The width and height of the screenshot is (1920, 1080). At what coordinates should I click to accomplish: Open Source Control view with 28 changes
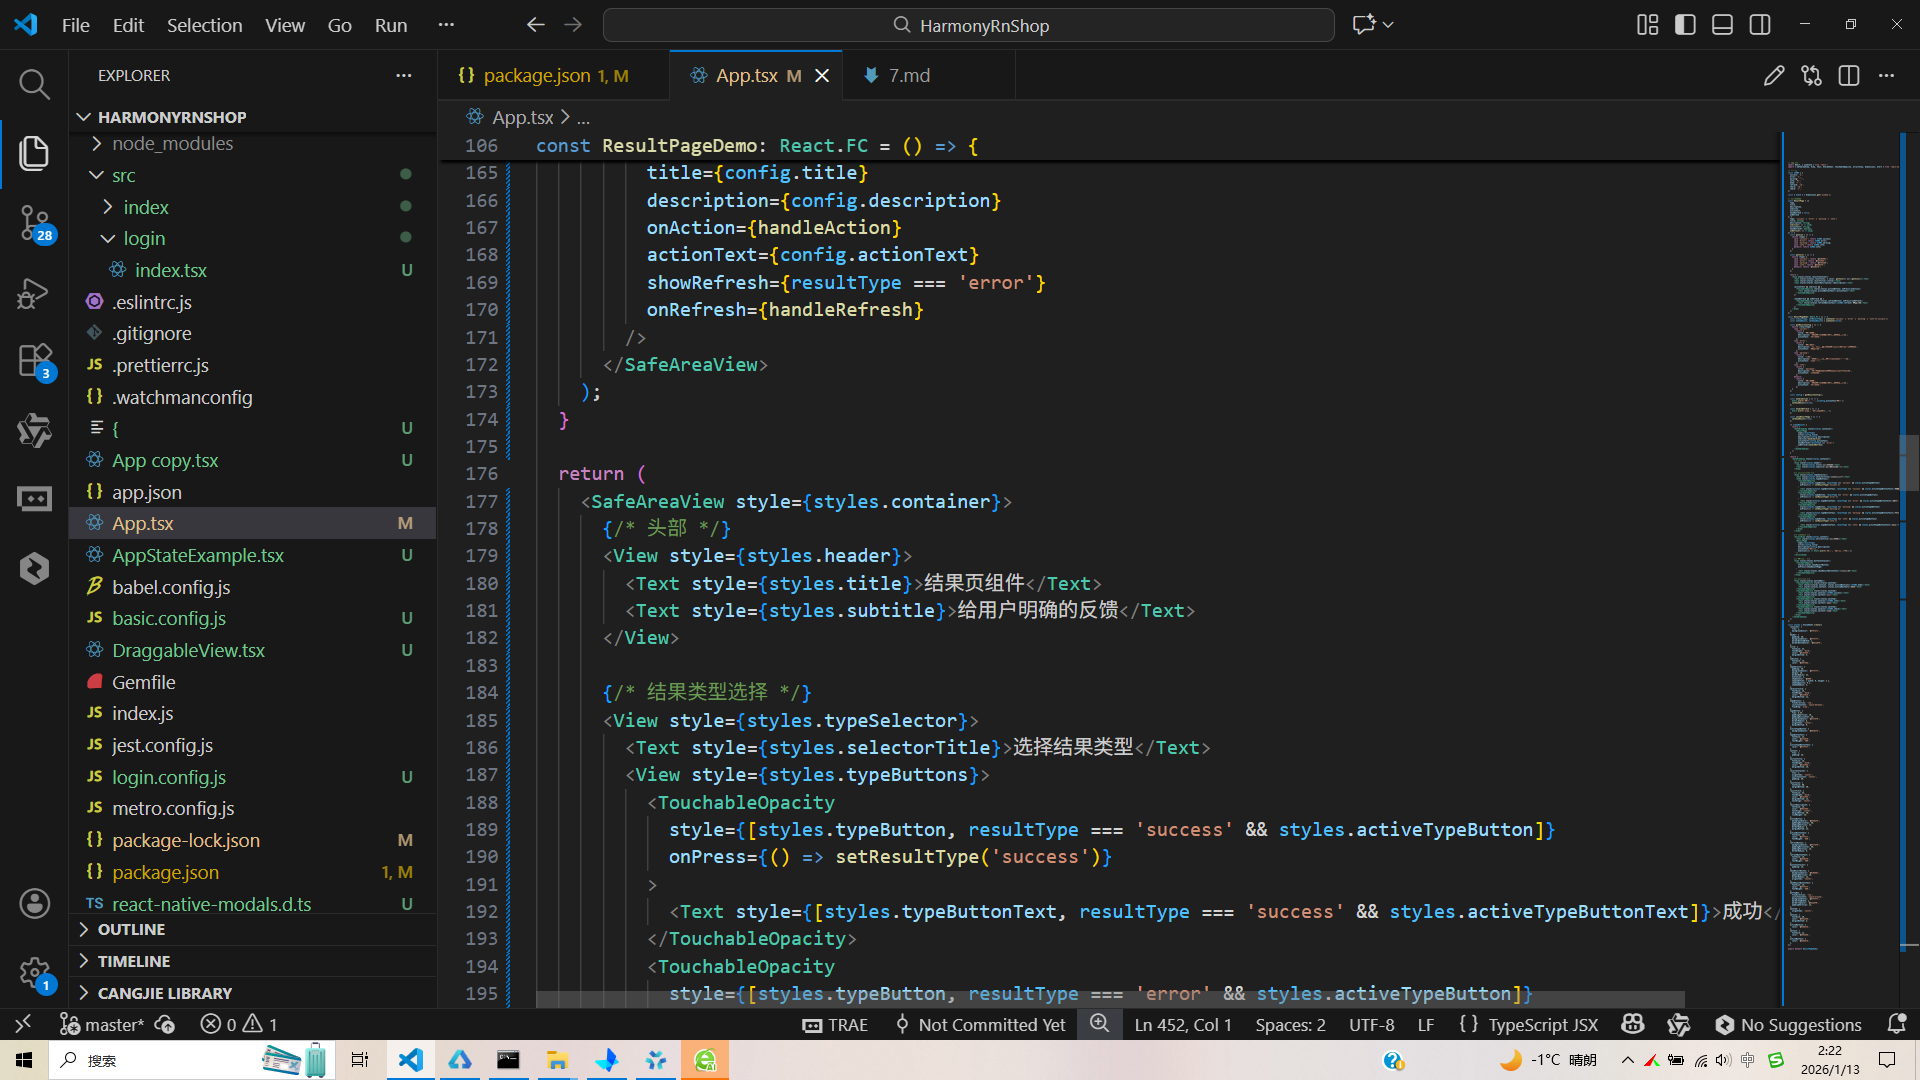coord(34,221)
